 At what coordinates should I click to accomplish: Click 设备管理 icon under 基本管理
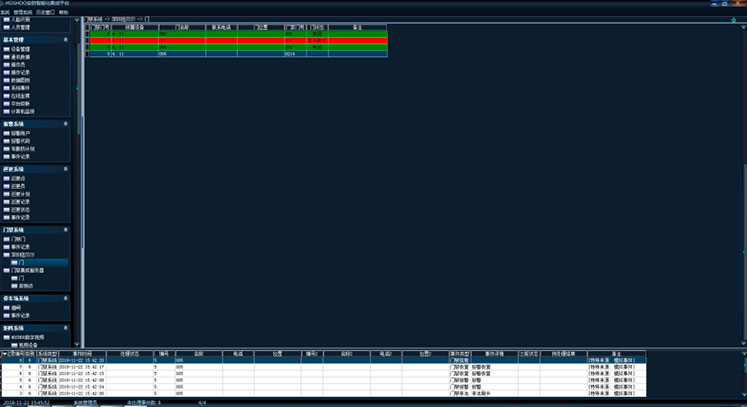click(x=6, y=48)
